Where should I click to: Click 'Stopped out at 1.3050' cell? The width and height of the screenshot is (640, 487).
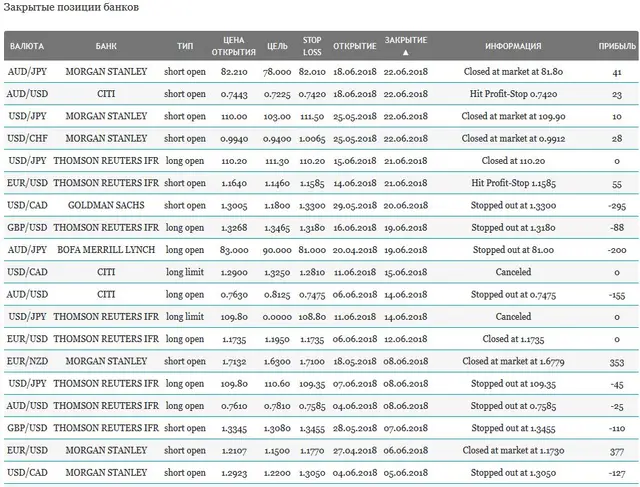tap(513, 473)
